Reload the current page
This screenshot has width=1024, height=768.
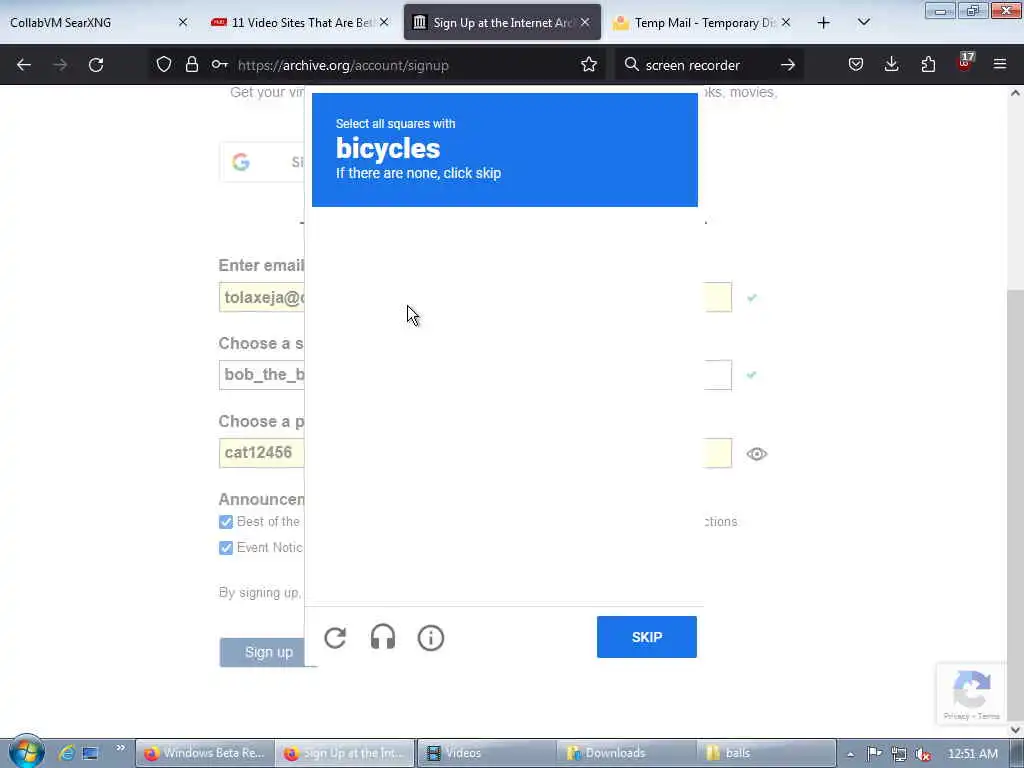(96, 65)
